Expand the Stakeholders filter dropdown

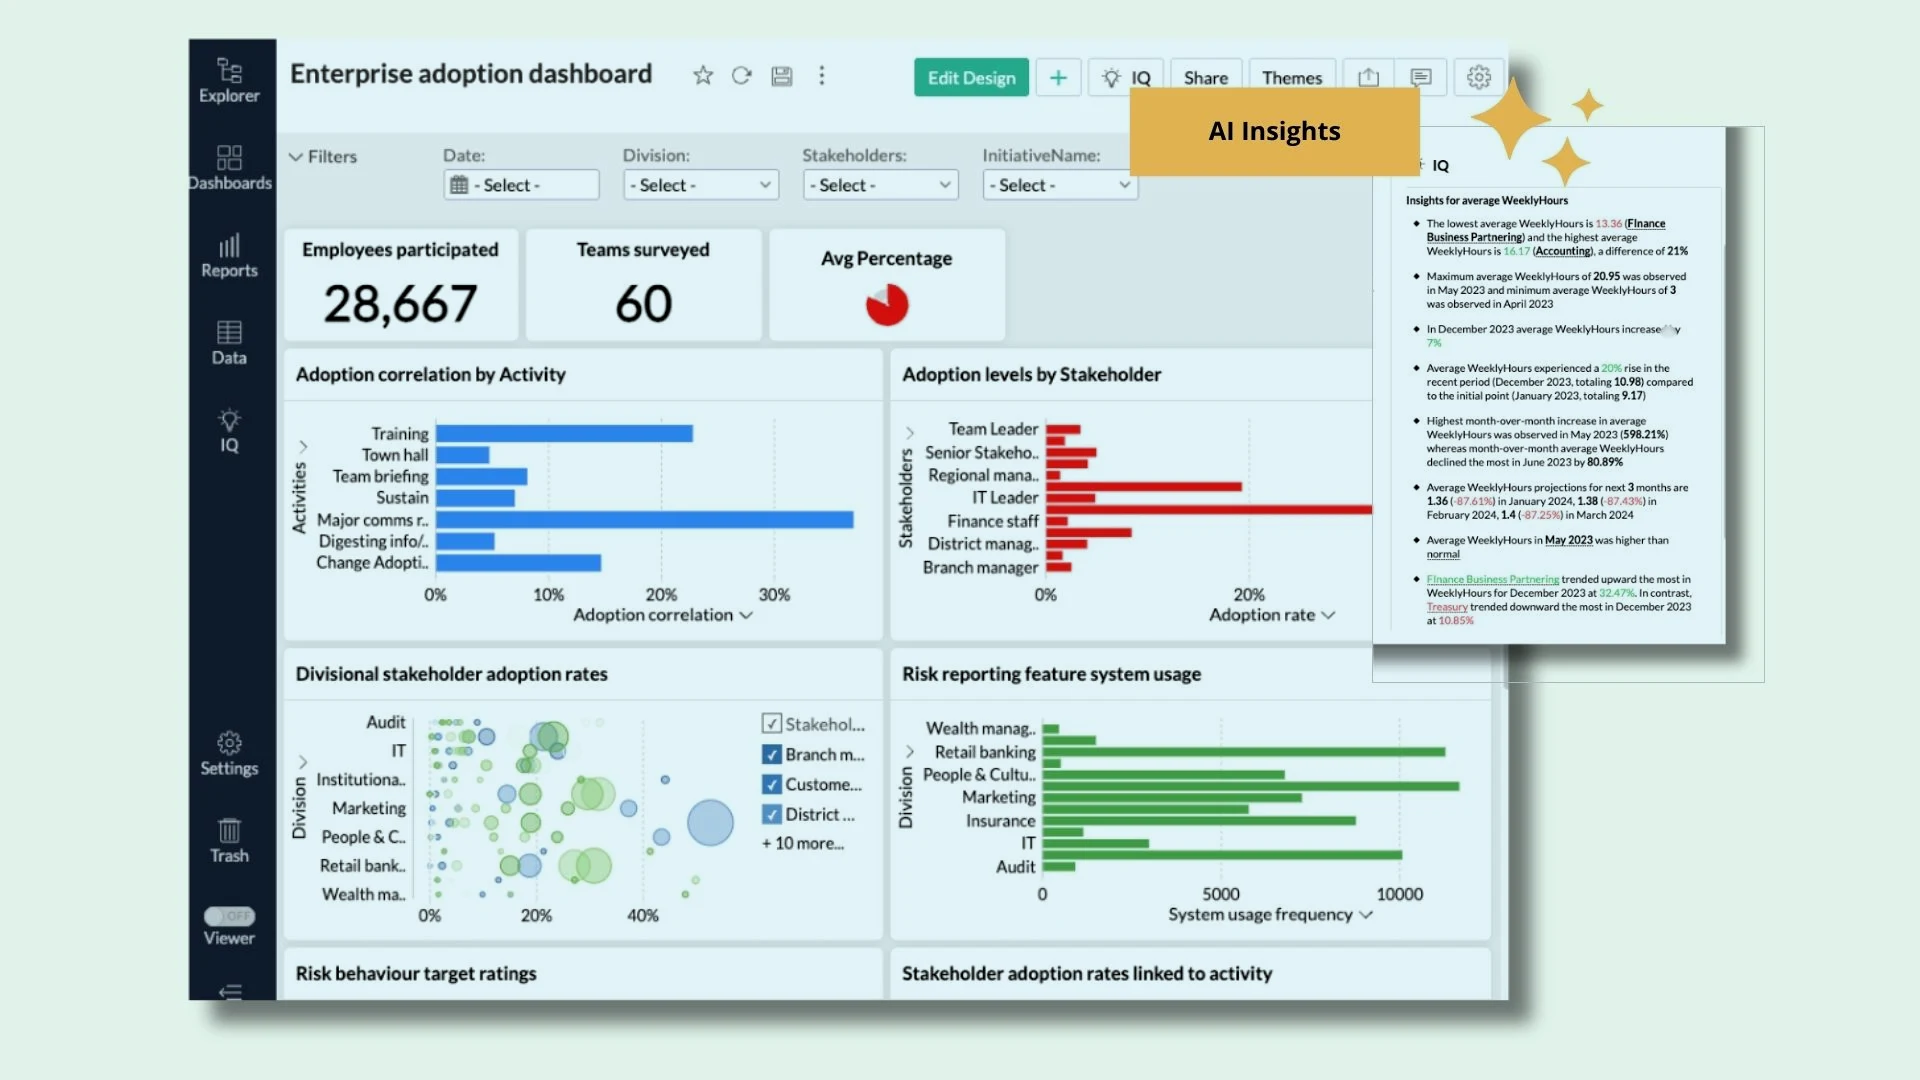880,184
